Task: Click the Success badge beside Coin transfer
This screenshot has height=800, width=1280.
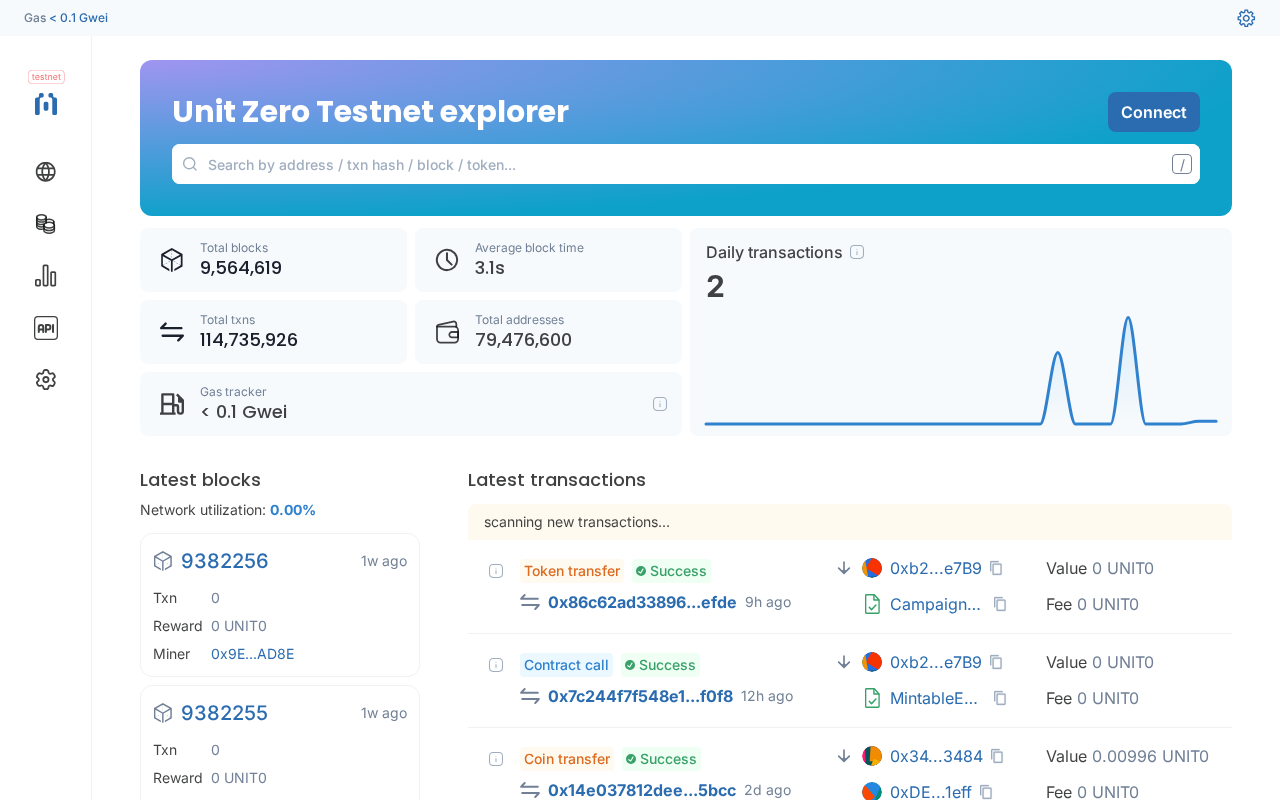Action: point(662,759)
